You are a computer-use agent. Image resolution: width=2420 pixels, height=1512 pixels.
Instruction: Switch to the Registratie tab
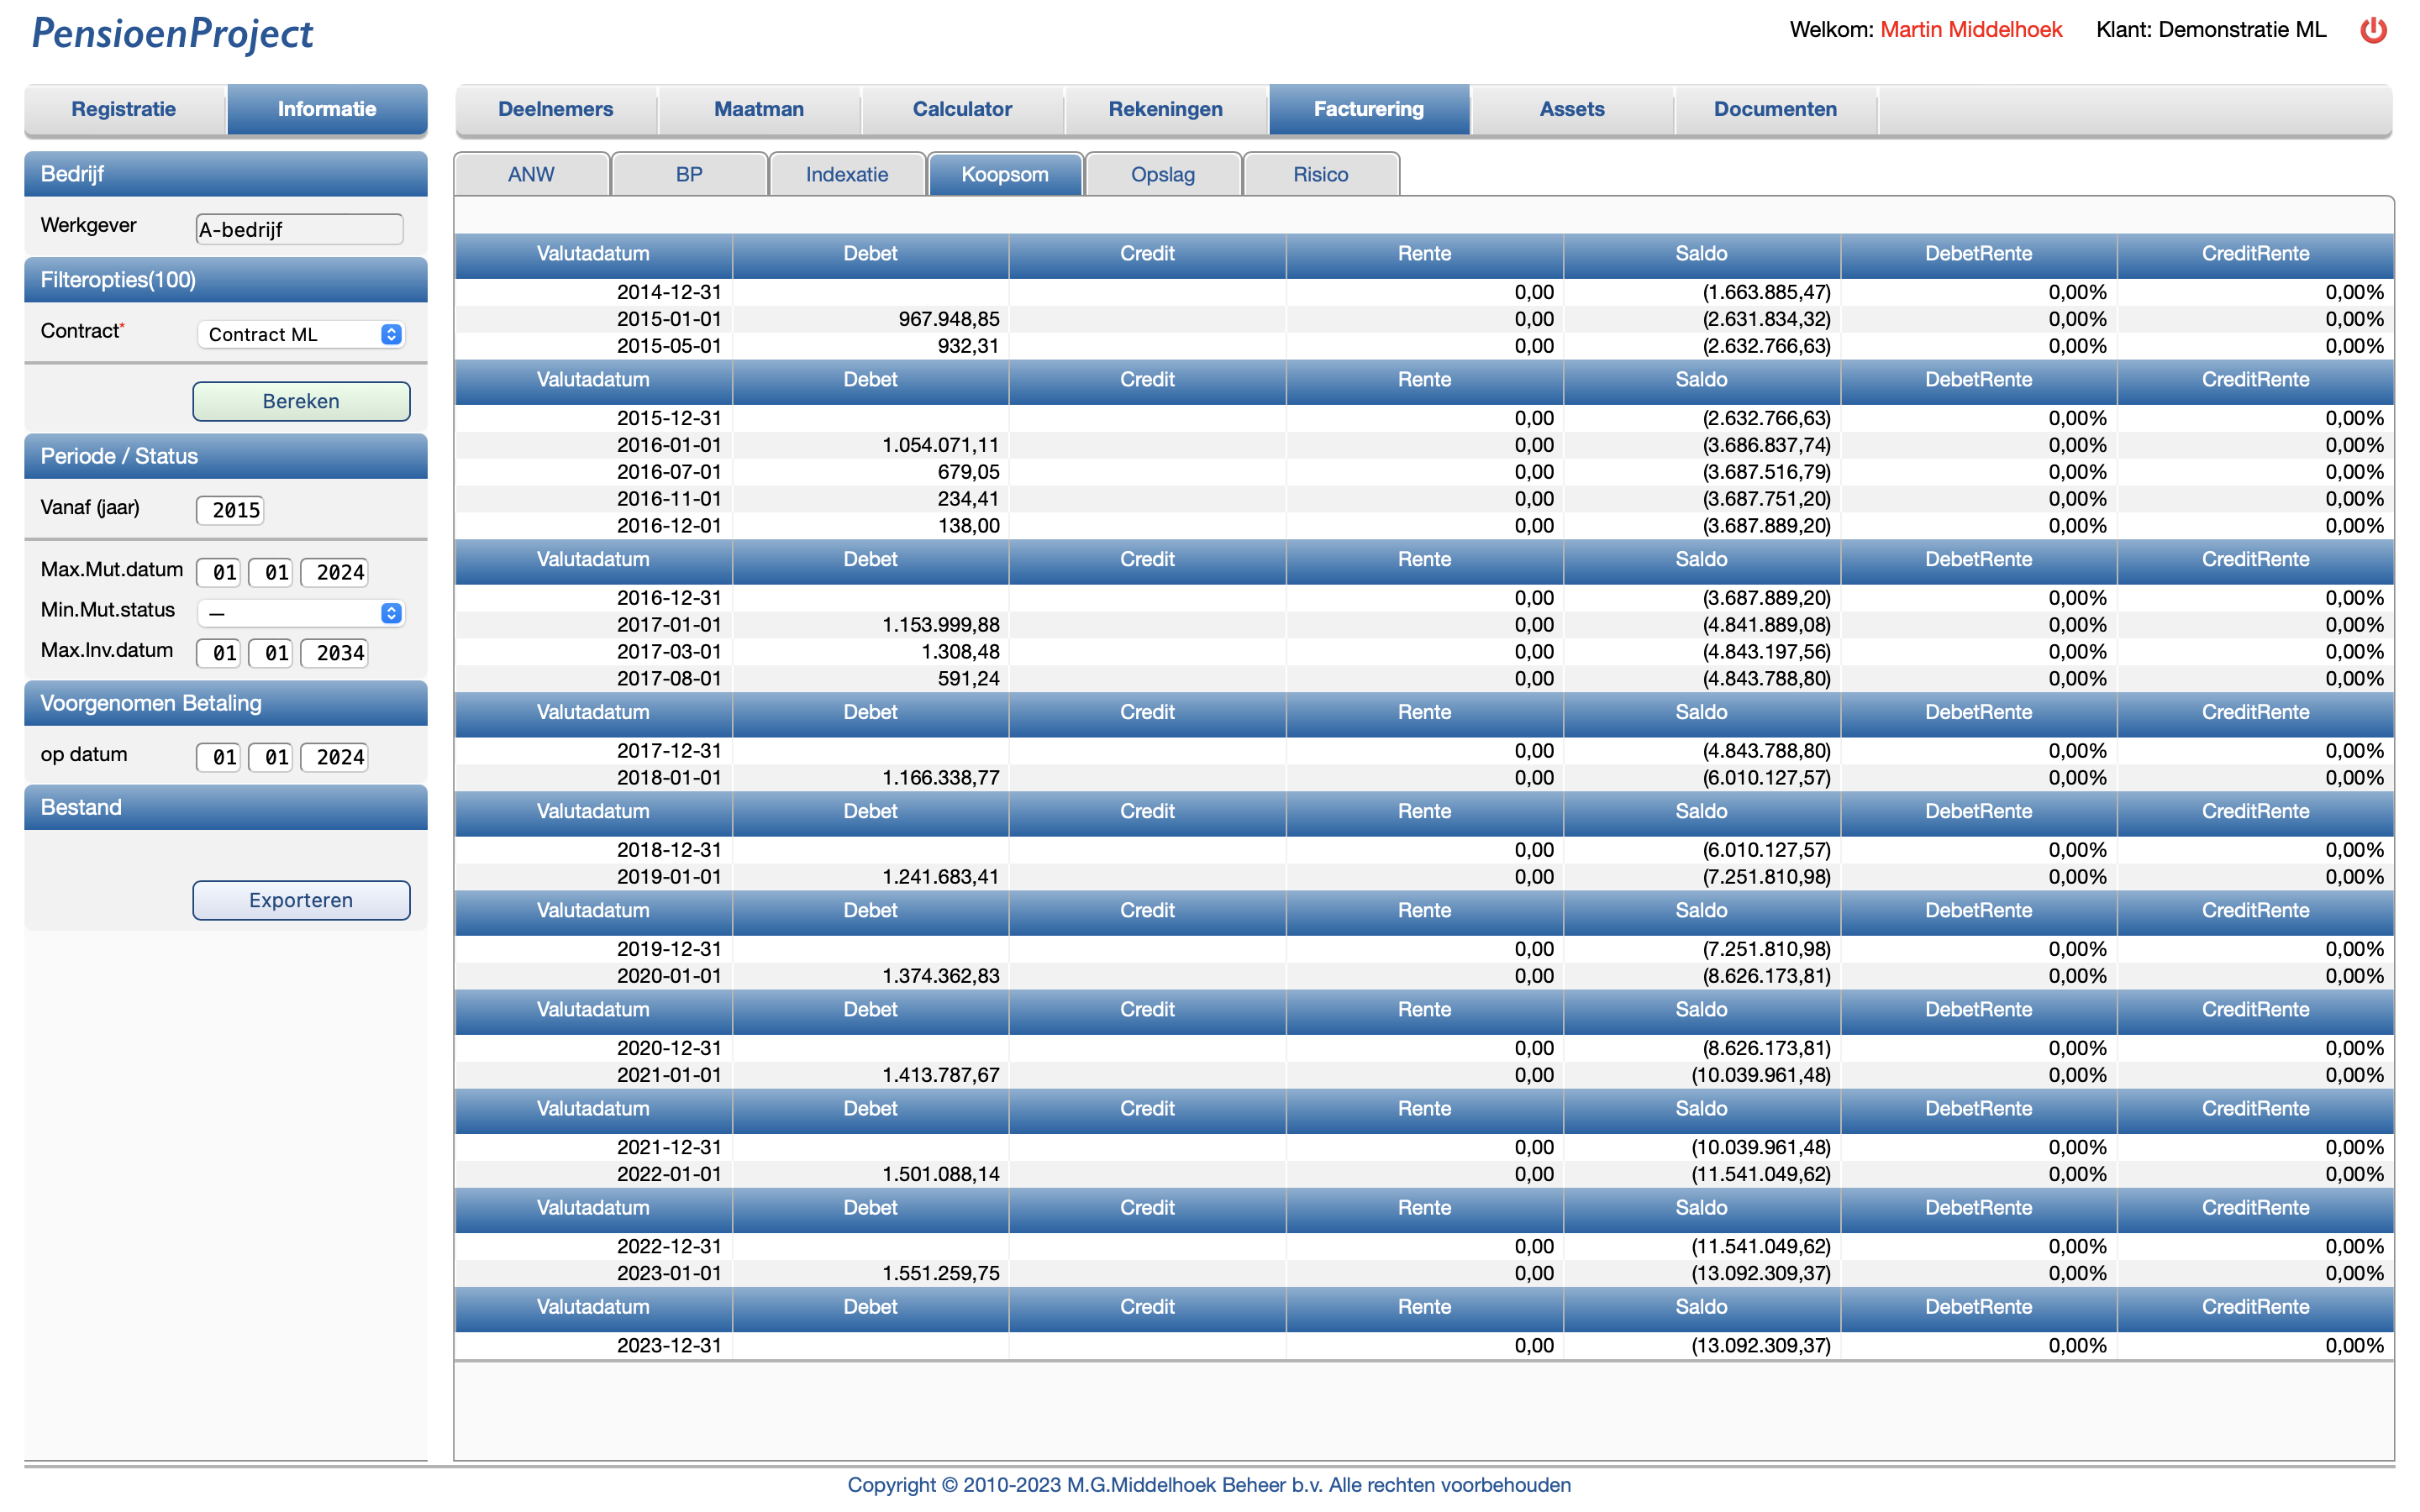(x=124, y=109)
